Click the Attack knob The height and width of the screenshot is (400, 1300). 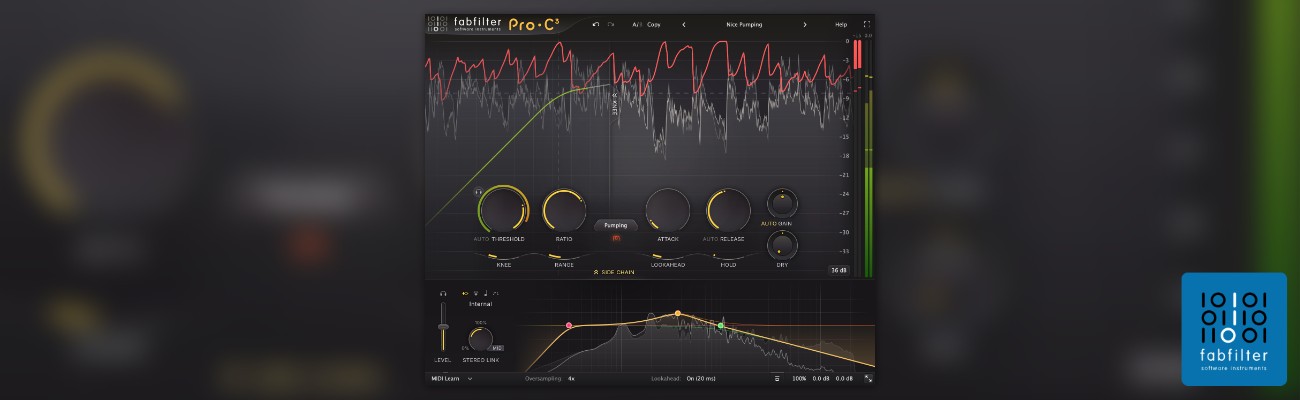pyautogui.click(x=668, y=209)
